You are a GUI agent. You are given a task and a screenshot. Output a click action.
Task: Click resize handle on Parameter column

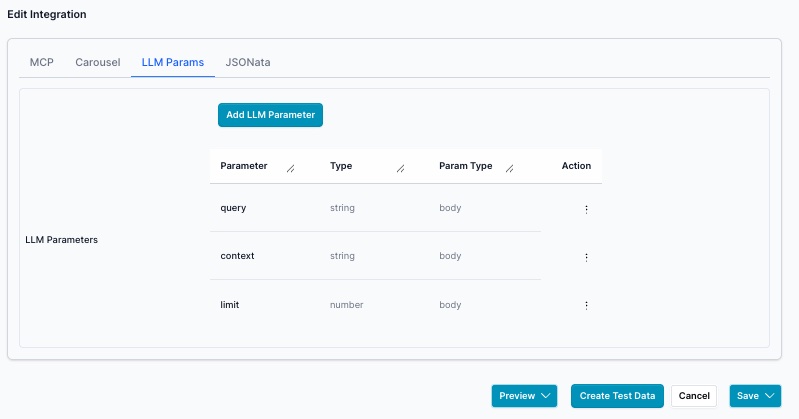point(291,169)
